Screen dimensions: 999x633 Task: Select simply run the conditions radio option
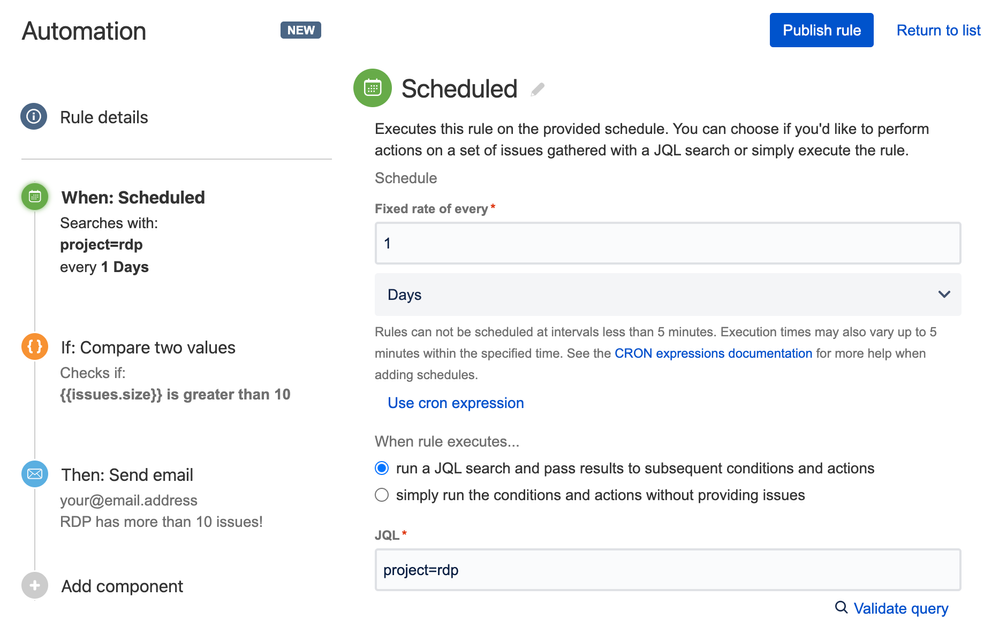[x=382, y=495]
